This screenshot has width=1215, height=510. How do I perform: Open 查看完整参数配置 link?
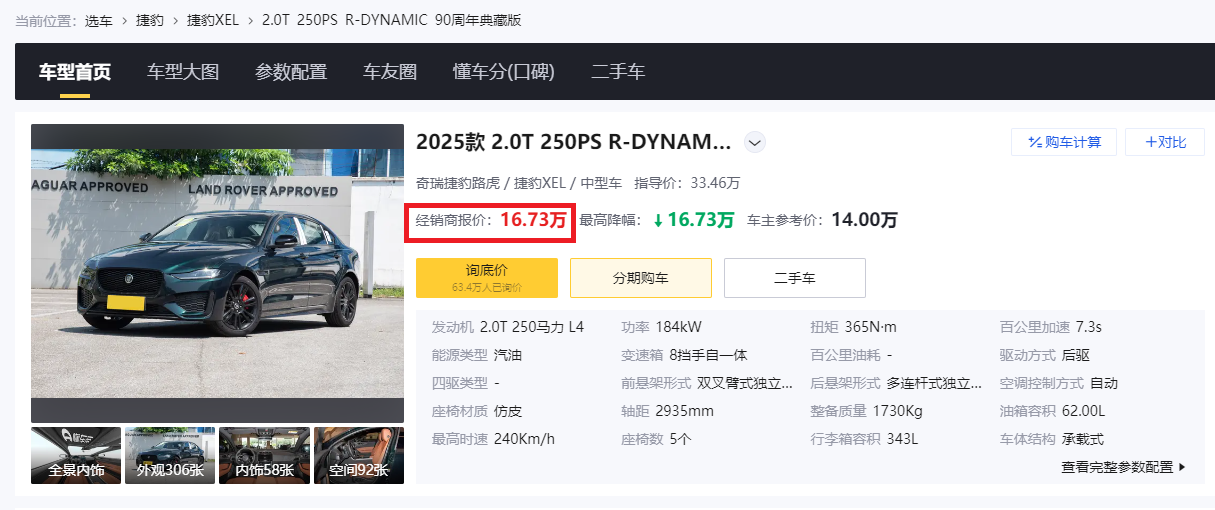coord(1123,467)
